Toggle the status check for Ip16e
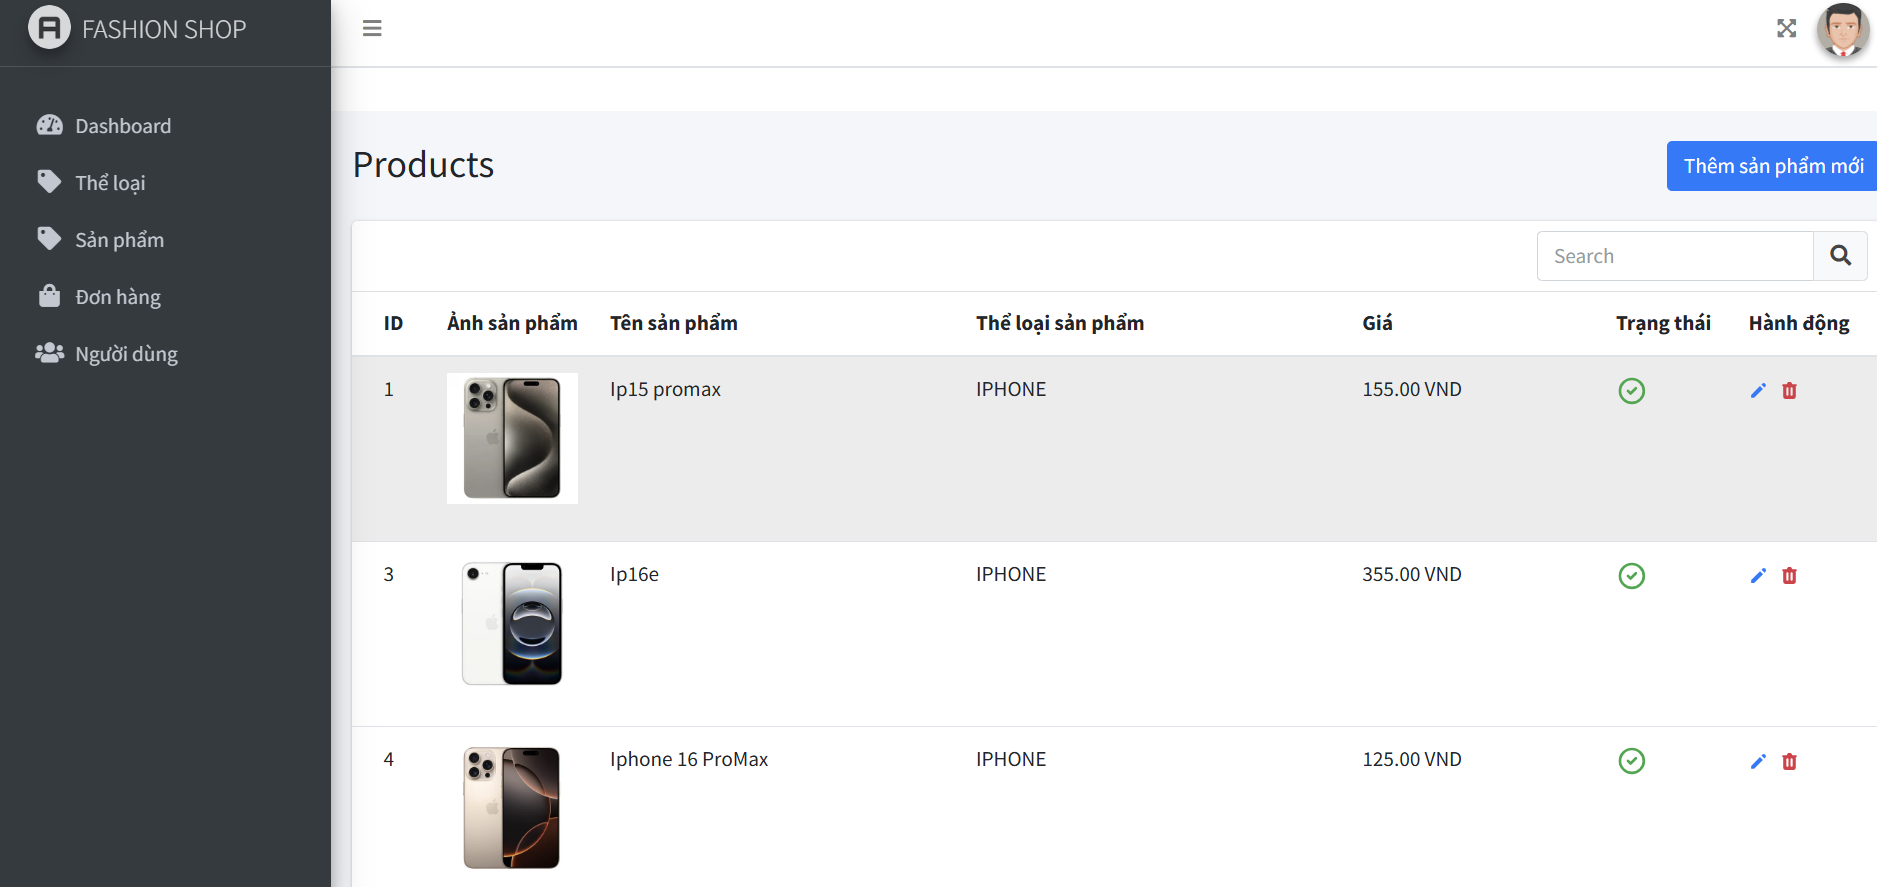The image size is (1877, 887). [1631, 576]
